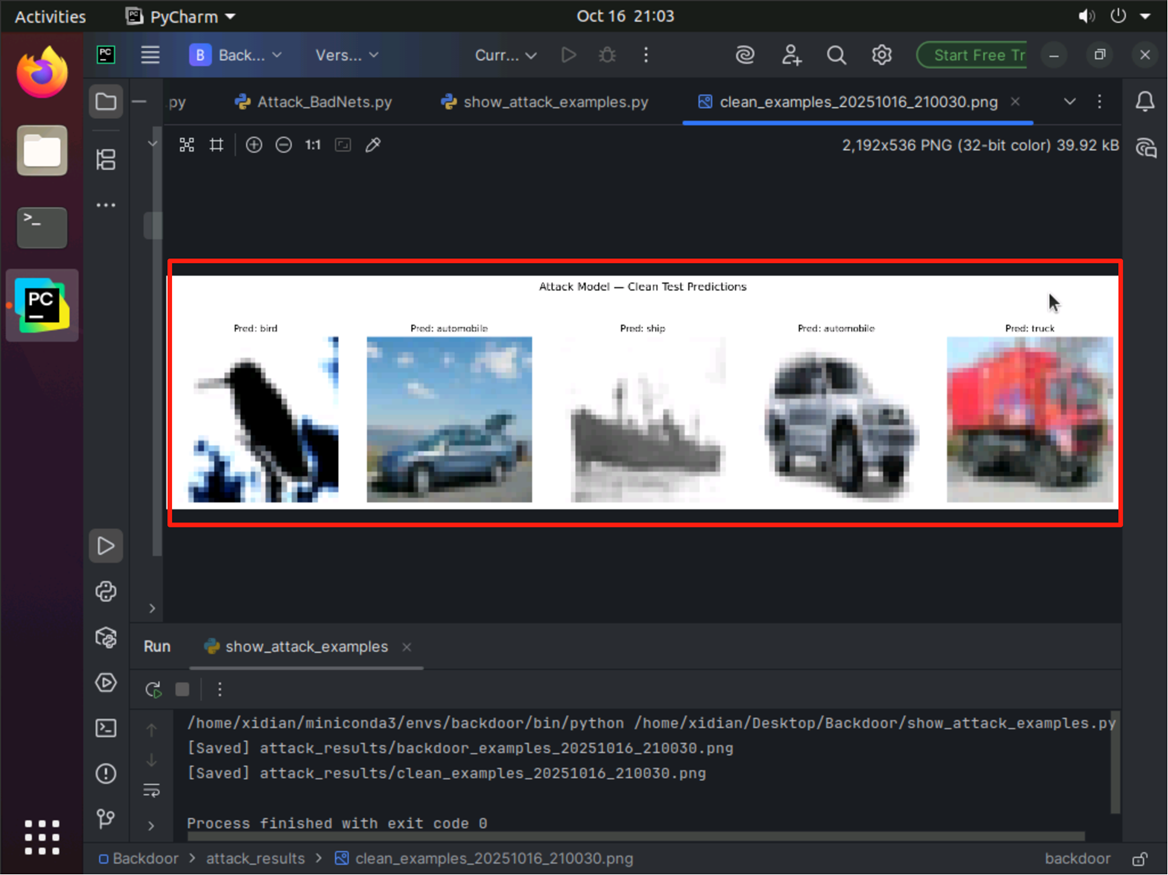Click the Run console horizontal scrollbar
The height and width of the screenshot is (875, 1168).
point(635,837)
